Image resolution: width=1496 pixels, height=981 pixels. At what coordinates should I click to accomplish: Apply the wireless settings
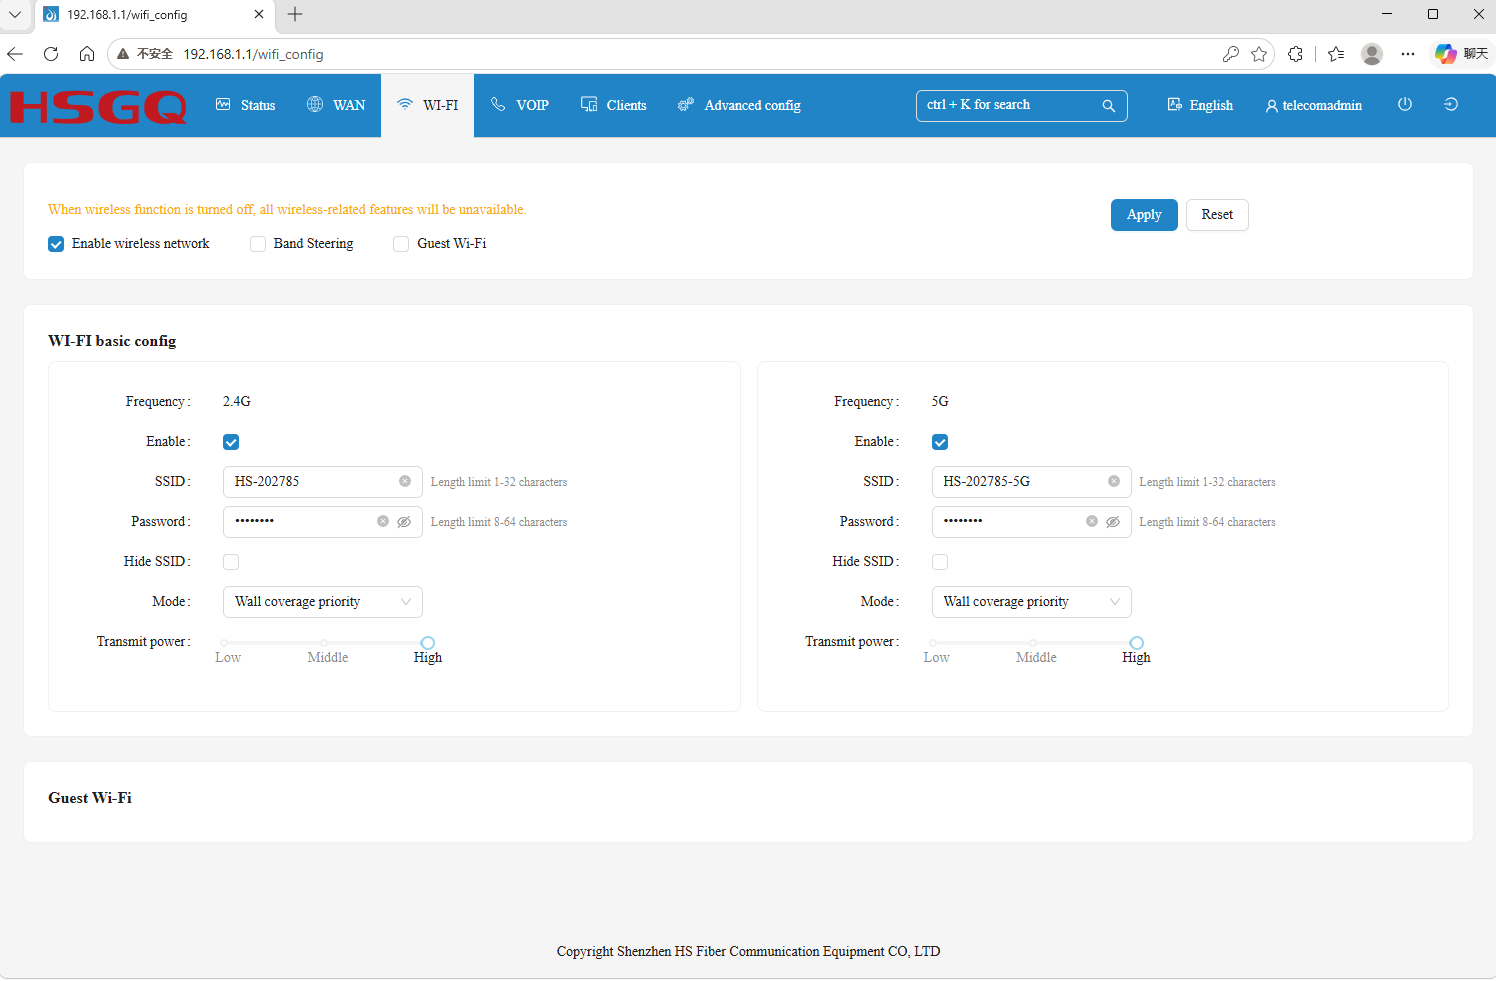point(1144,215)
